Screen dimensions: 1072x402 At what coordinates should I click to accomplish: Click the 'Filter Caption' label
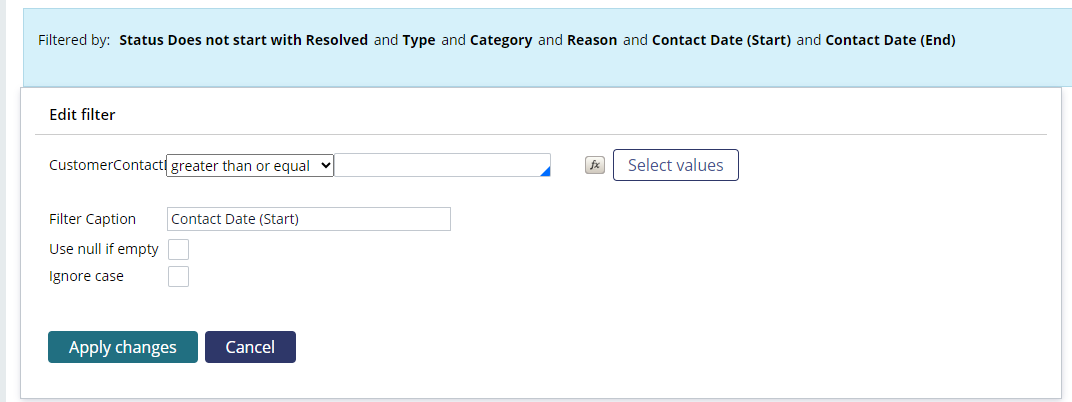92,219
